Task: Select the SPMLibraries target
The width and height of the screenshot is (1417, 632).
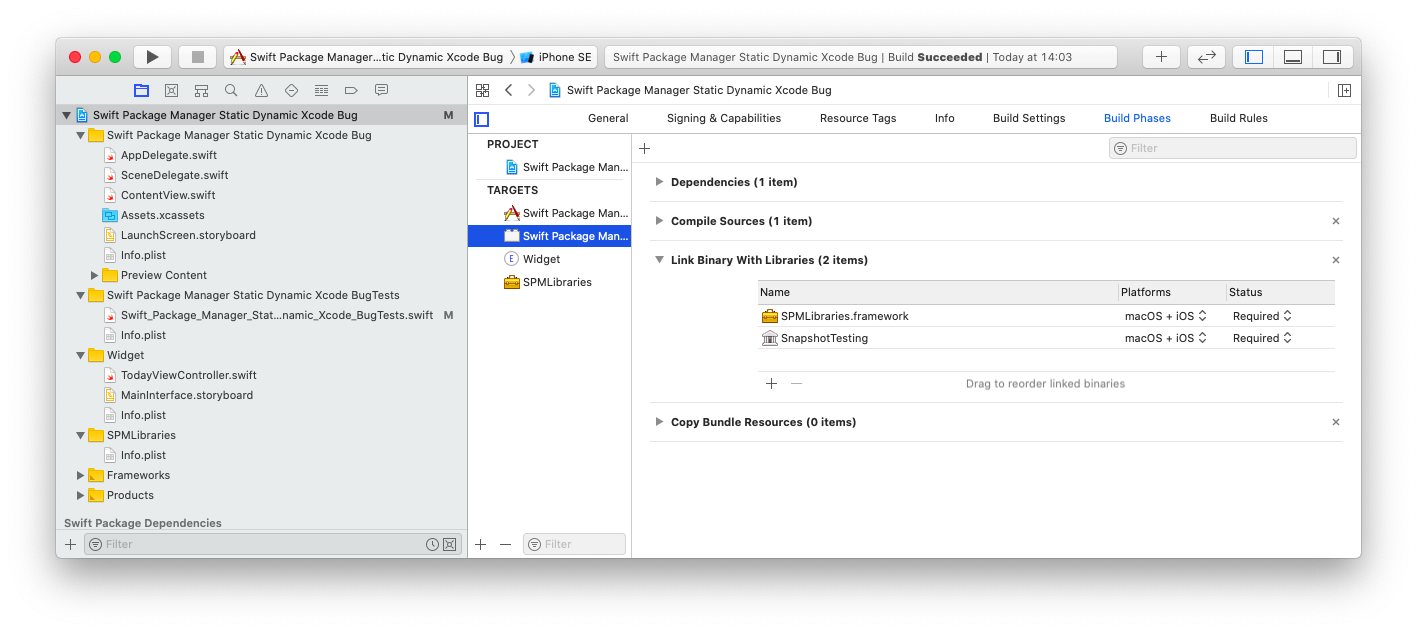Action: click(x=549, y=282)
